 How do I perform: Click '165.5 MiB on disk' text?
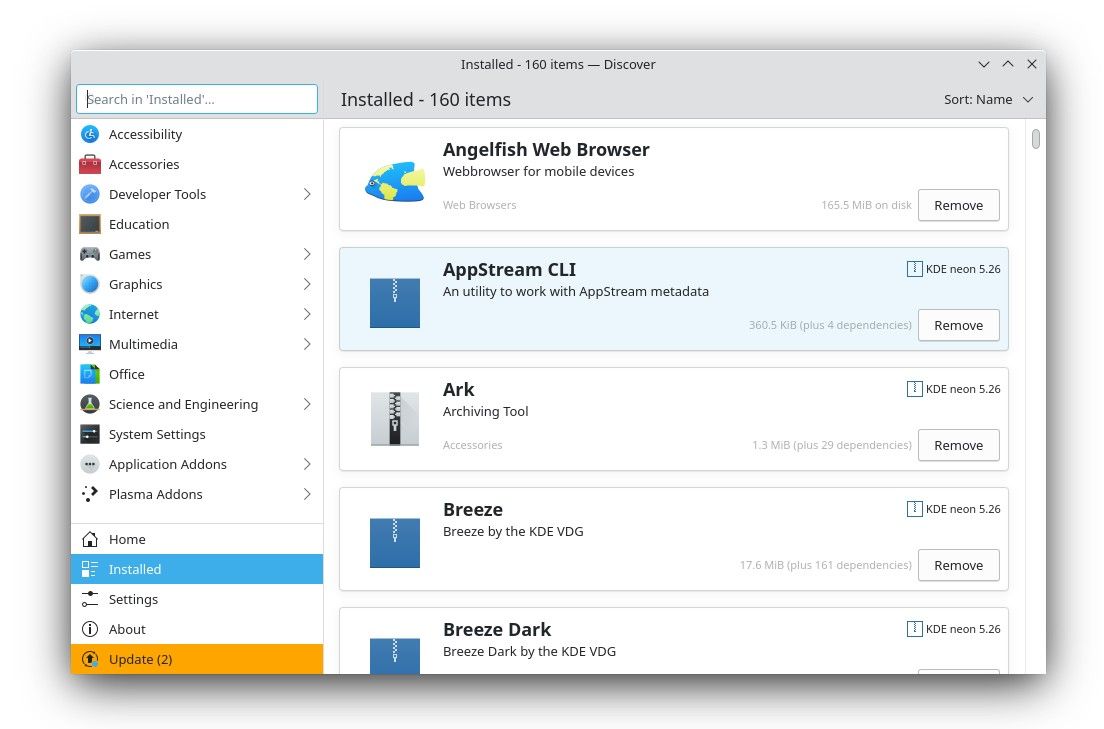tap(866, 205)
